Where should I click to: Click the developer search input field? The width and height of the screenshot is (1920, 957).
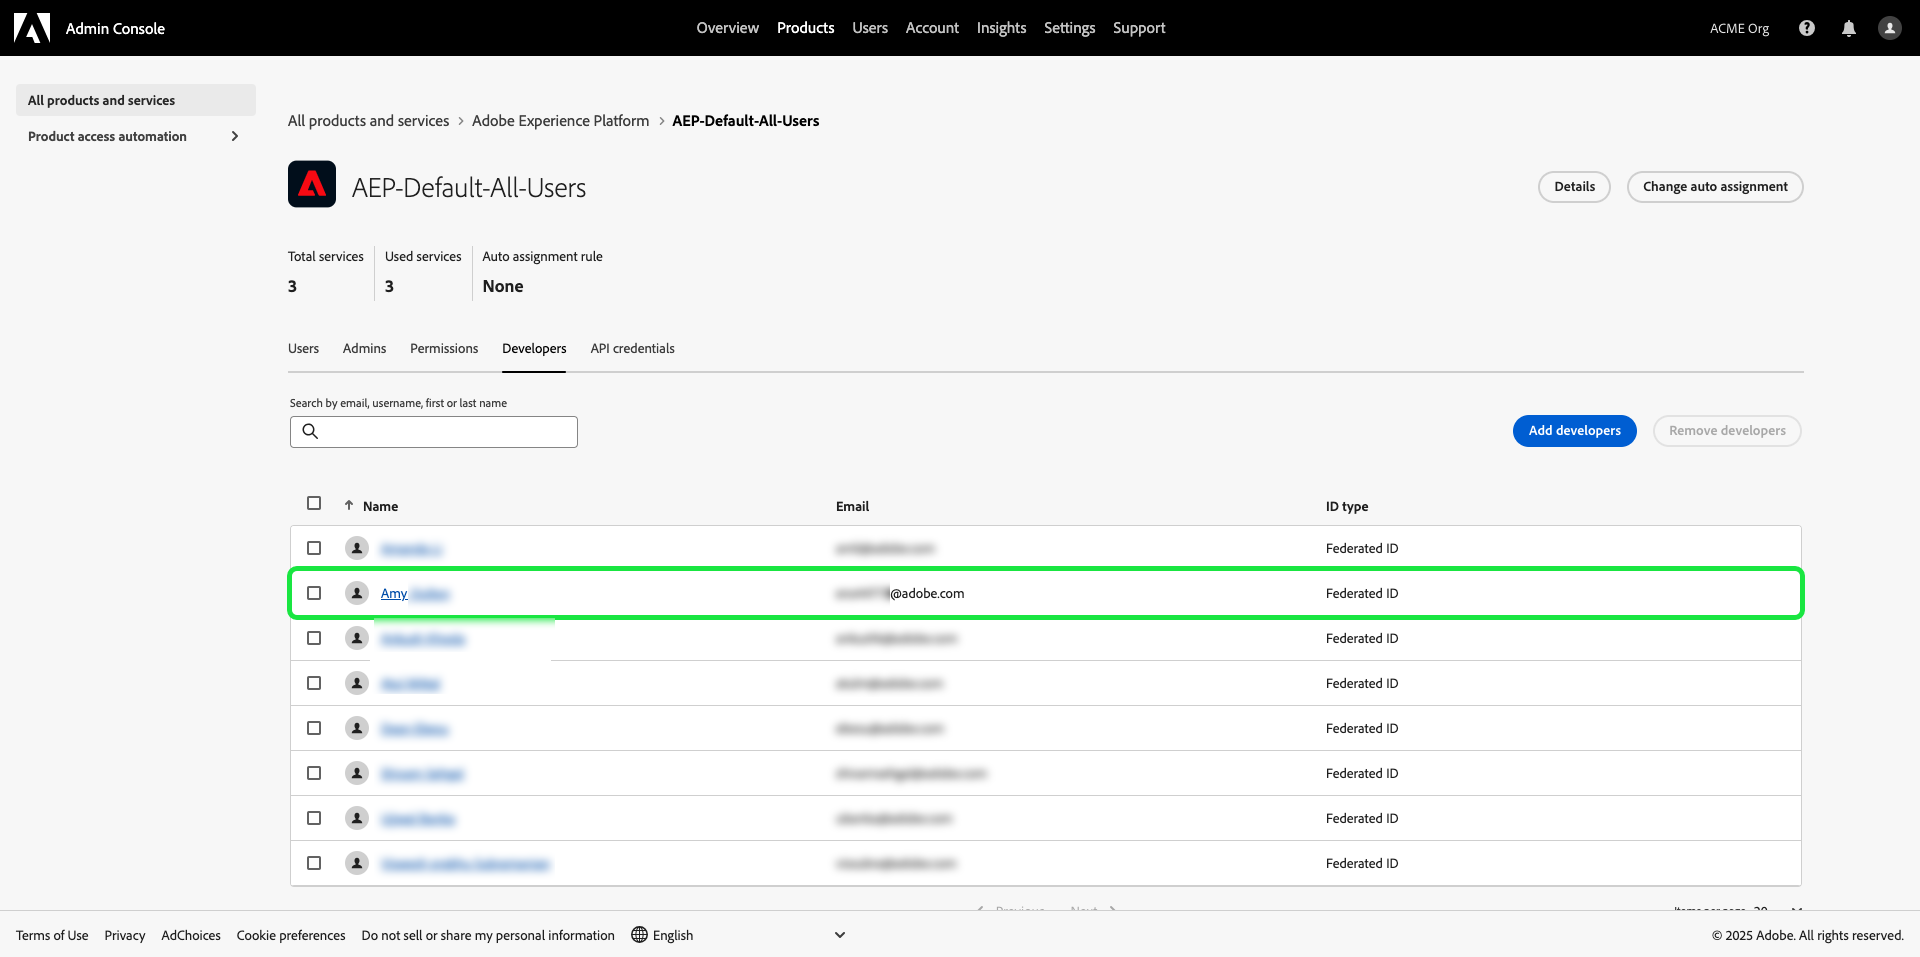click(434, 432)
